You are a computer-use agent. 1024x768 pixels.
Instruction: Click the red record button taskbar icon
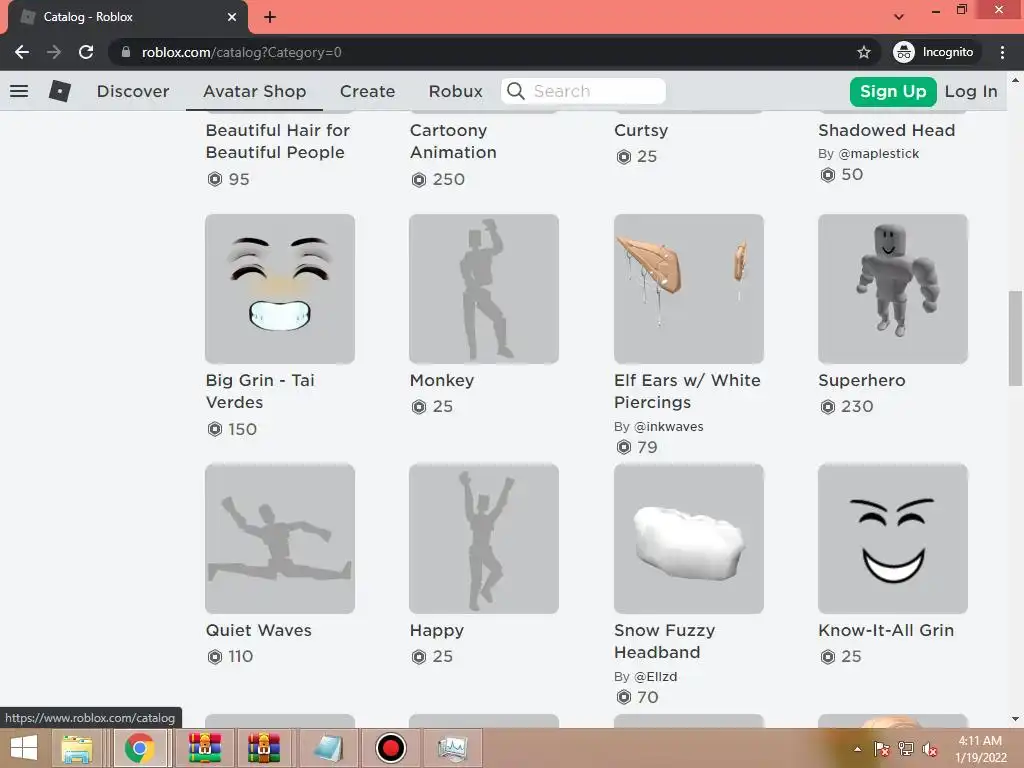pos(391,748)
